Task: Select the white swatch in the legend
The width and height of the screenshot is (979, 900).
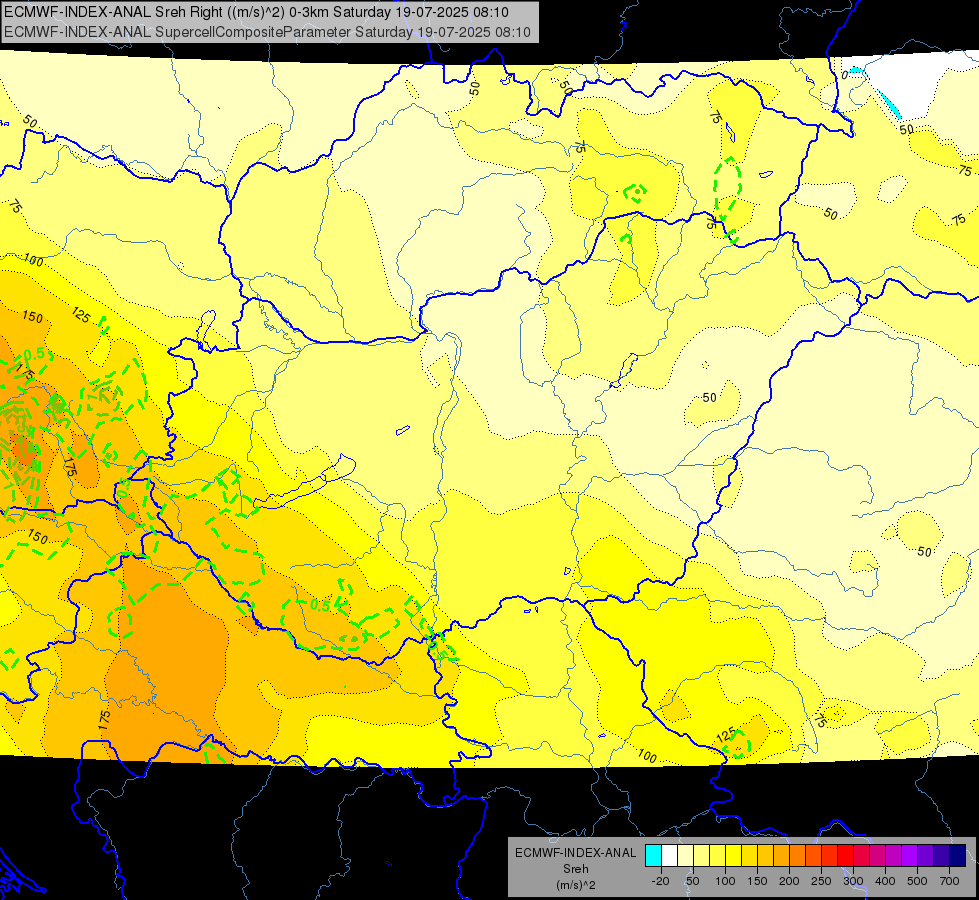Action: click(669, 856)
